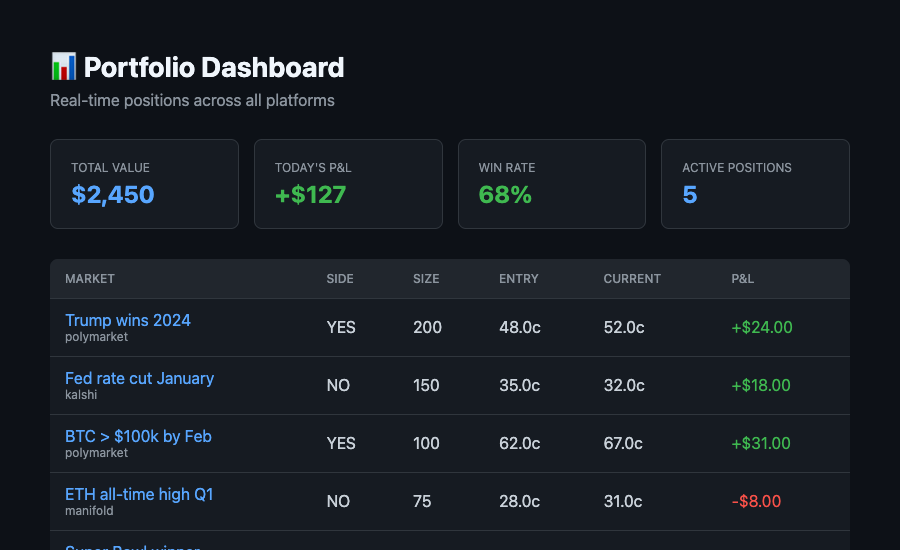
Task: Click the Total Value card
Action: (x=144, y=184)
